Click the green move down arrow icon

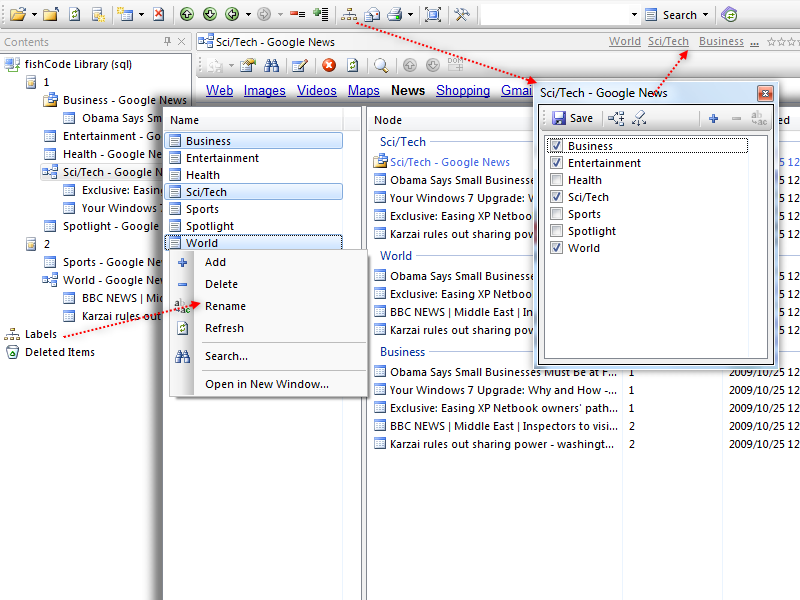(x=210, y=15)
